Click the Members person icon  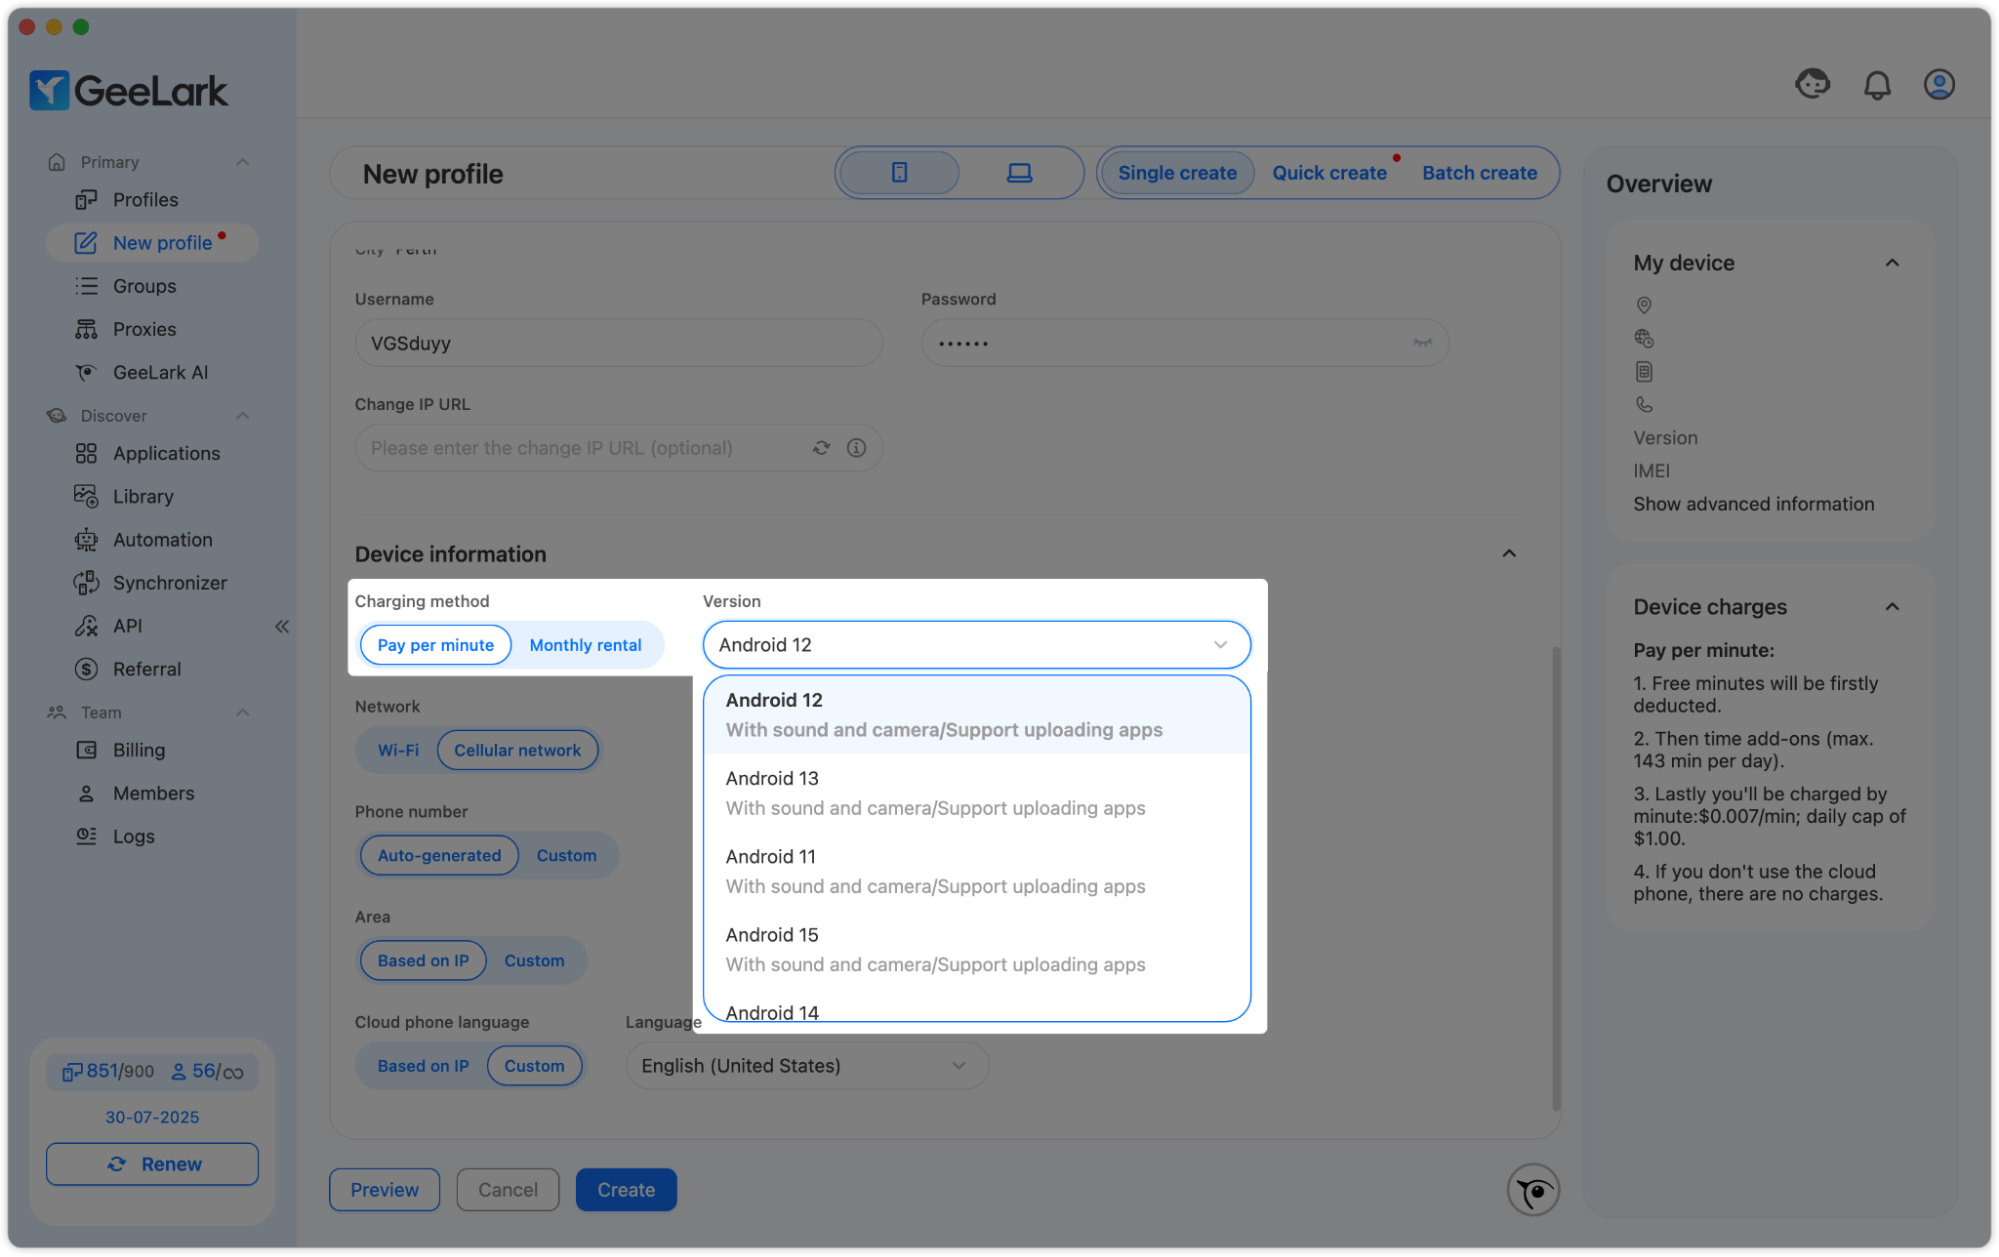tap(86, 793)
